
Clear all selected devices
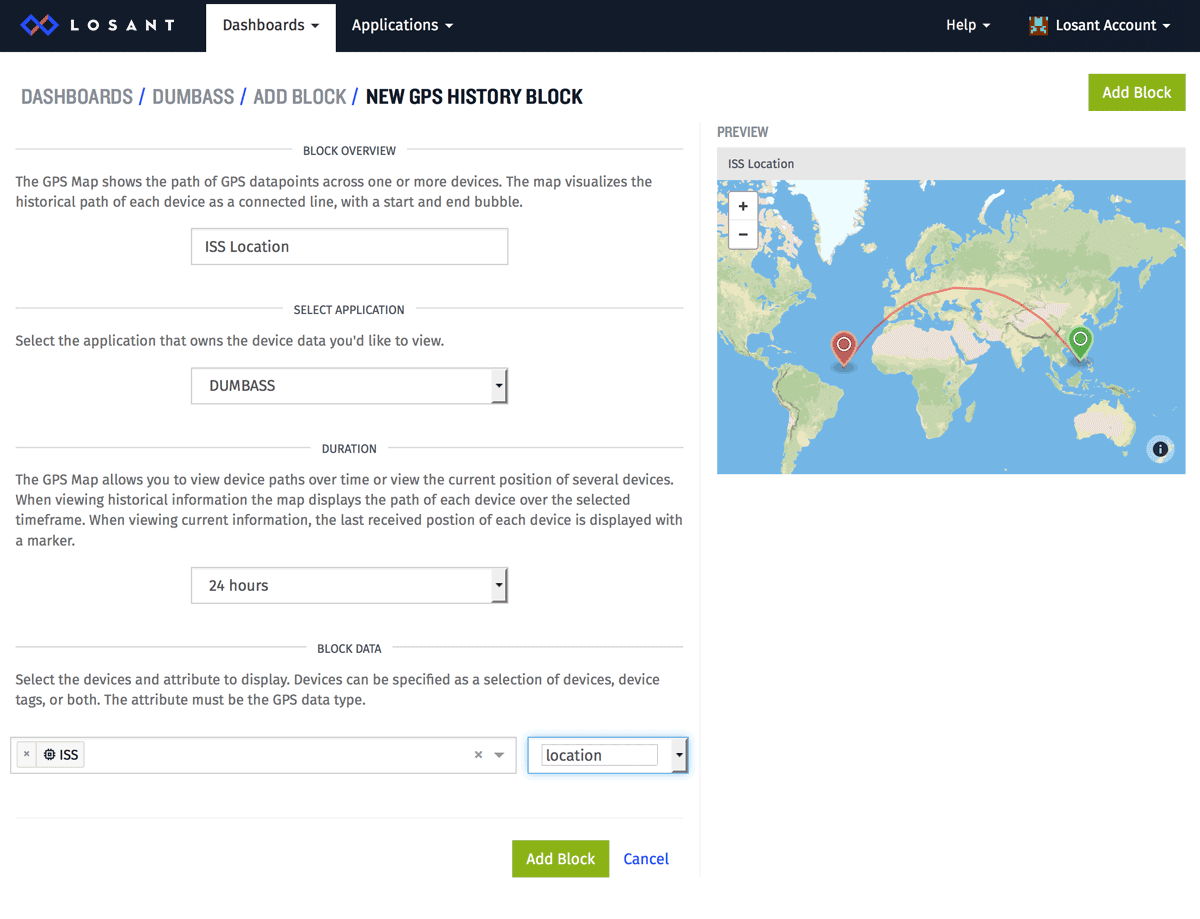[x=478, y=755]
